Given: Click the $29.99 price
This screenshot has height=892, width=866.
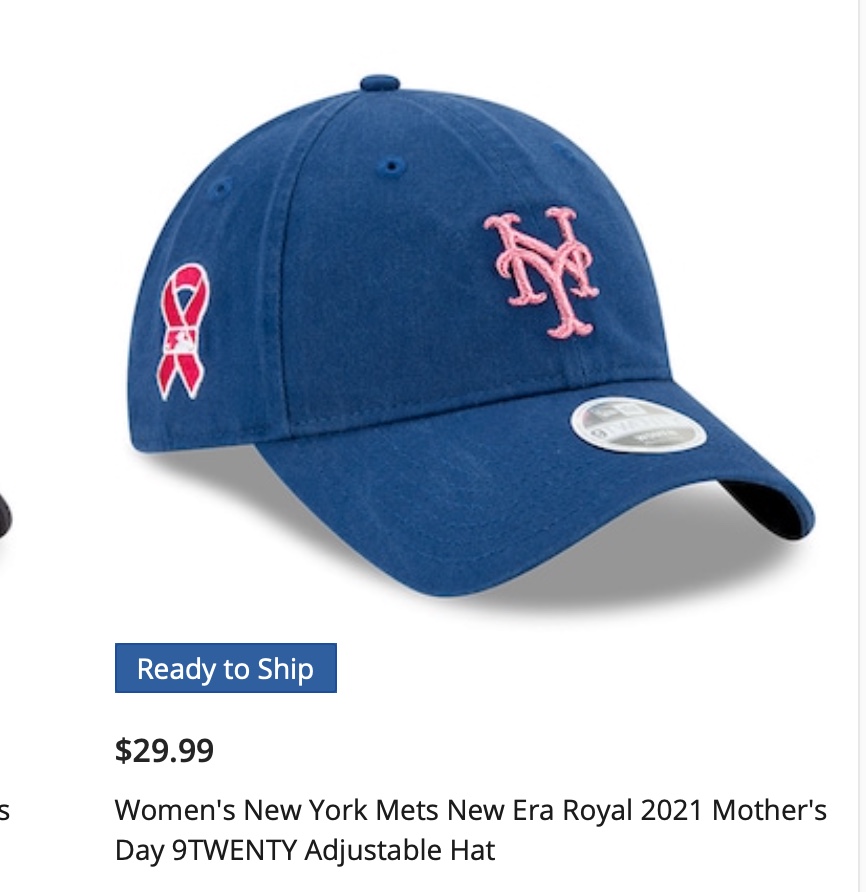Looking at the screenshot, I should [164, 750].
